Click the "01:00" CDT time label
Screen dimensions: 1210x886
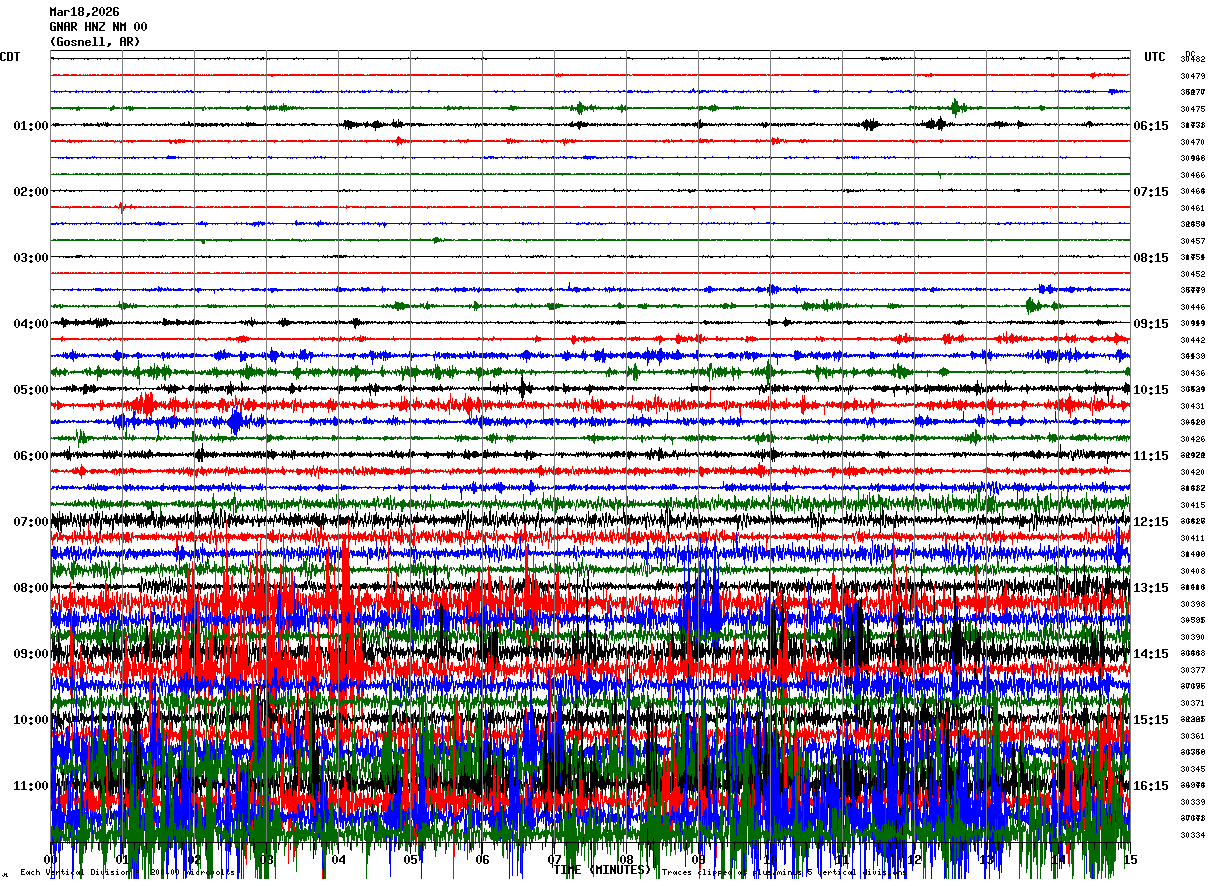(x=31, y=126)
